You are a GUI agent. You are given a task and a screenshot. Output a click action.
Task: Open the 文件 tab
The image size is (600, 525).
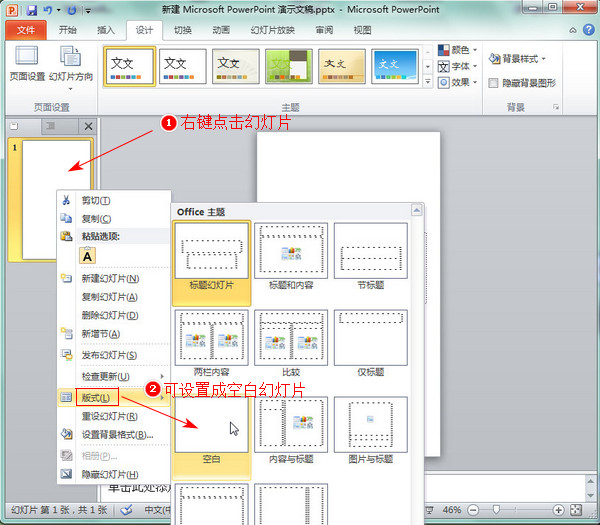26,30
